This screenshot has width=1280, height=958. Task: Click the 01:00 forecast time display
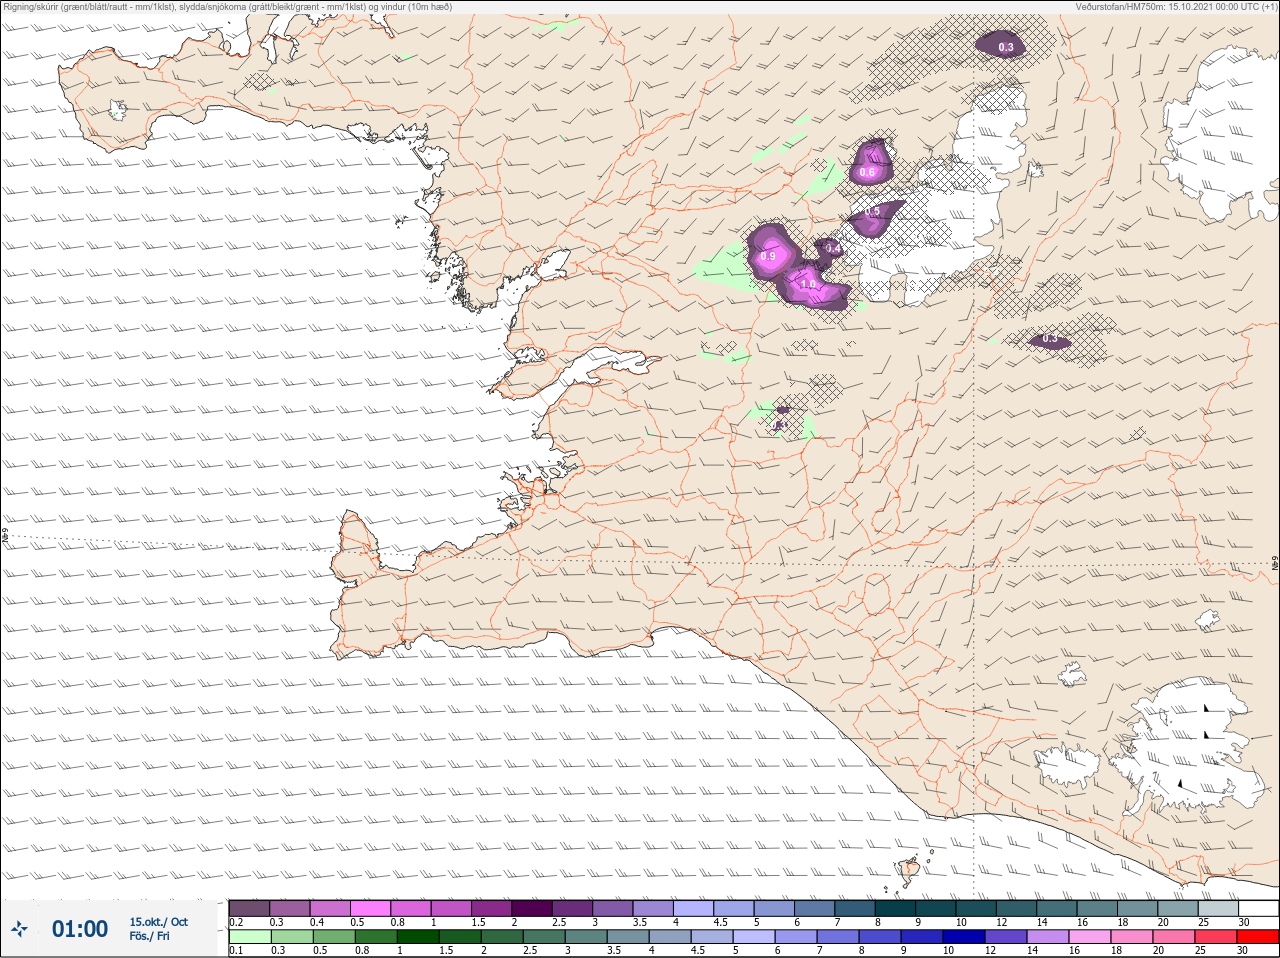pos(80,929)
